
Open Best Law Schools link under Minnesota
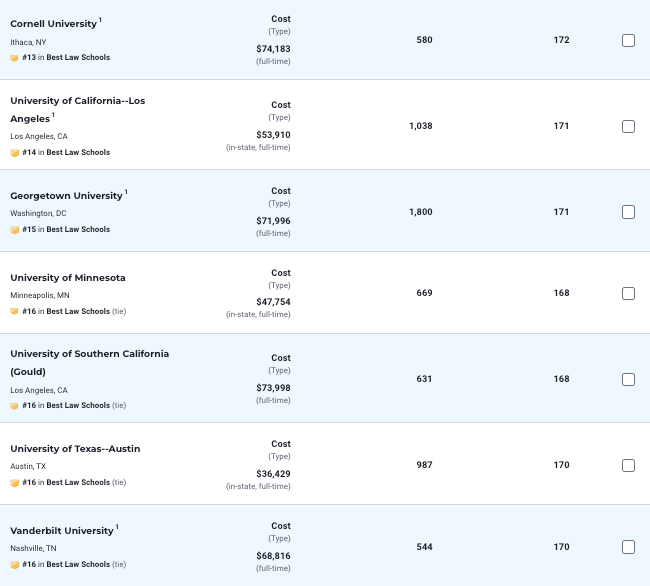(x=78, y=312)
